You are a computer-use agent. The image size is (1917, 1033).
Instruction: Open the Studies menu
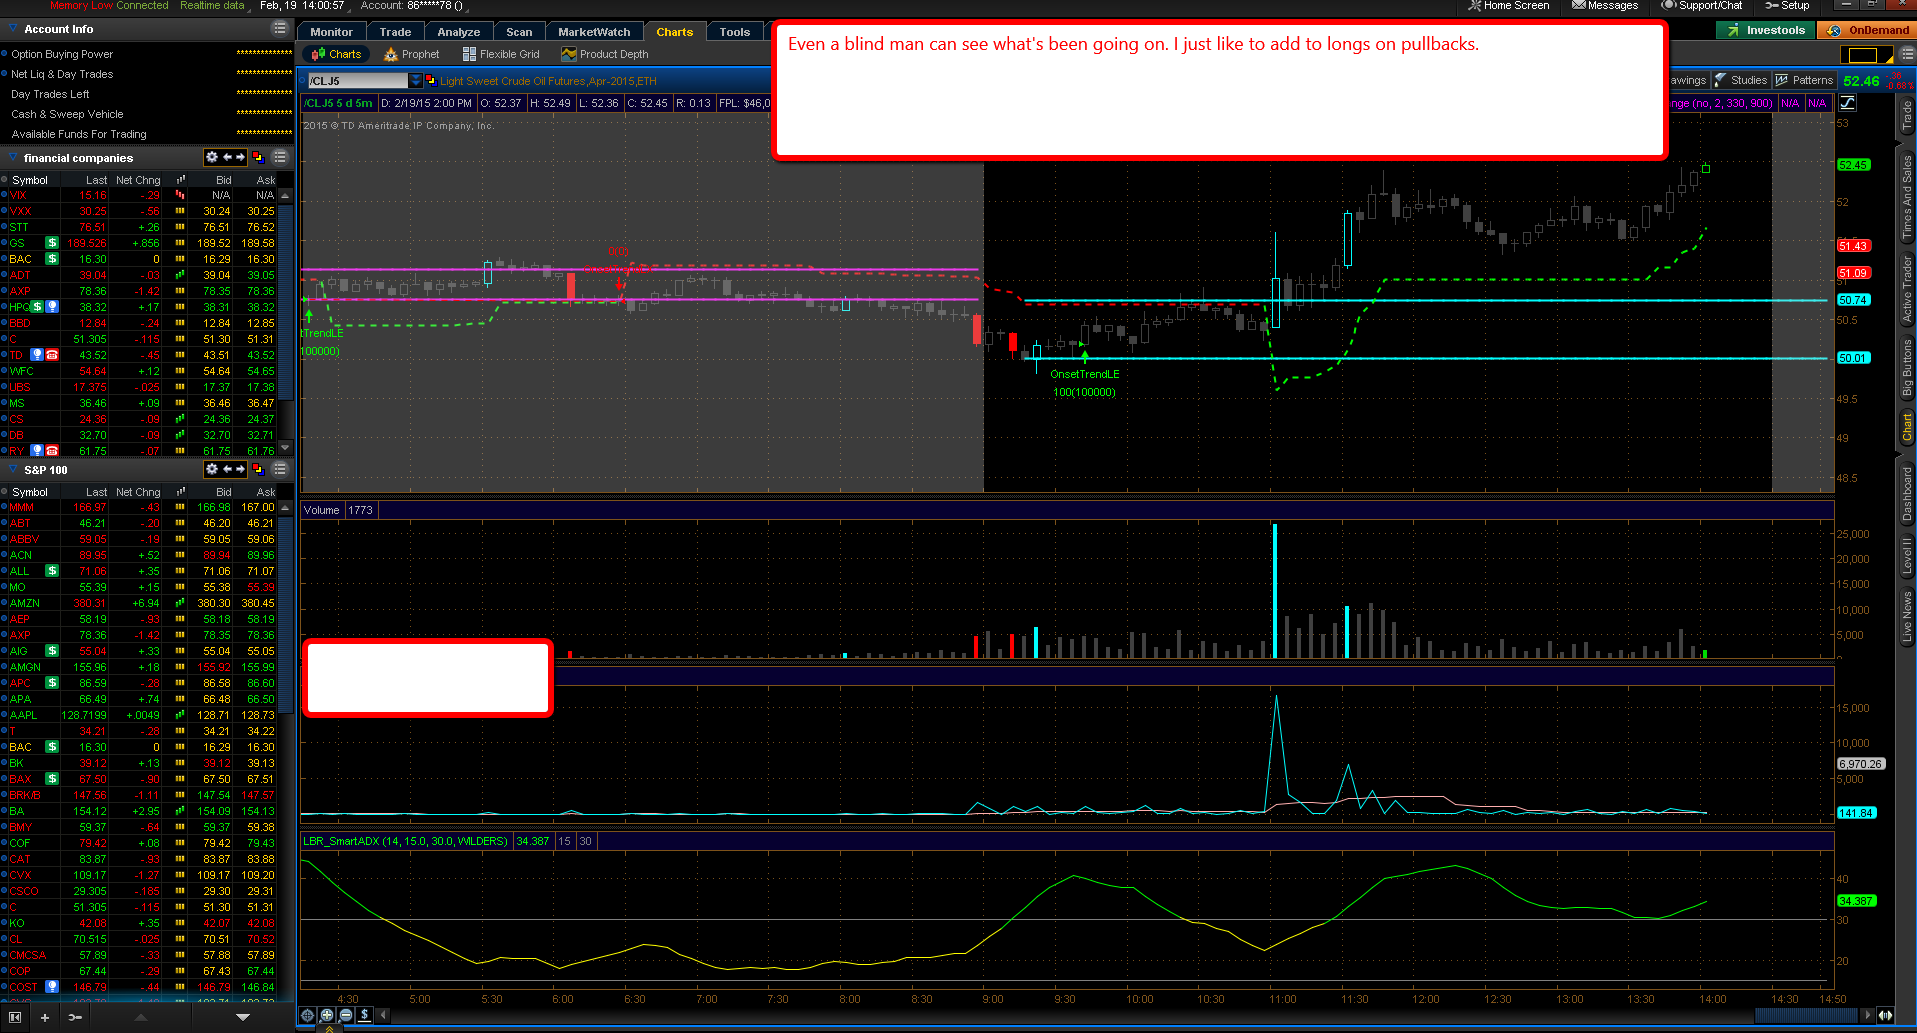point(1741,80)
